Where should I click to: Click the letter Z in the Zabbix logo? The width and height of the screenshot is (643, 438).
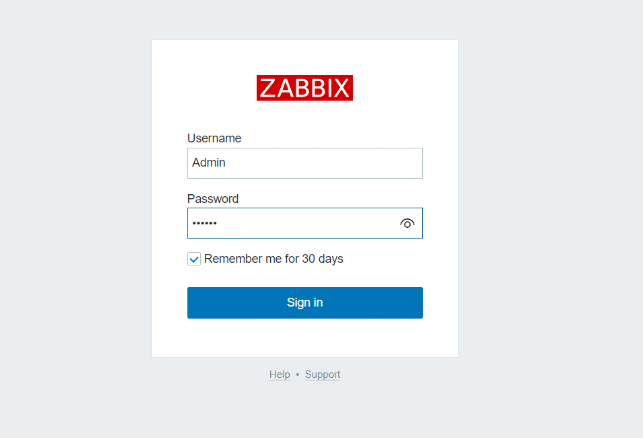(x=268, y=88)
